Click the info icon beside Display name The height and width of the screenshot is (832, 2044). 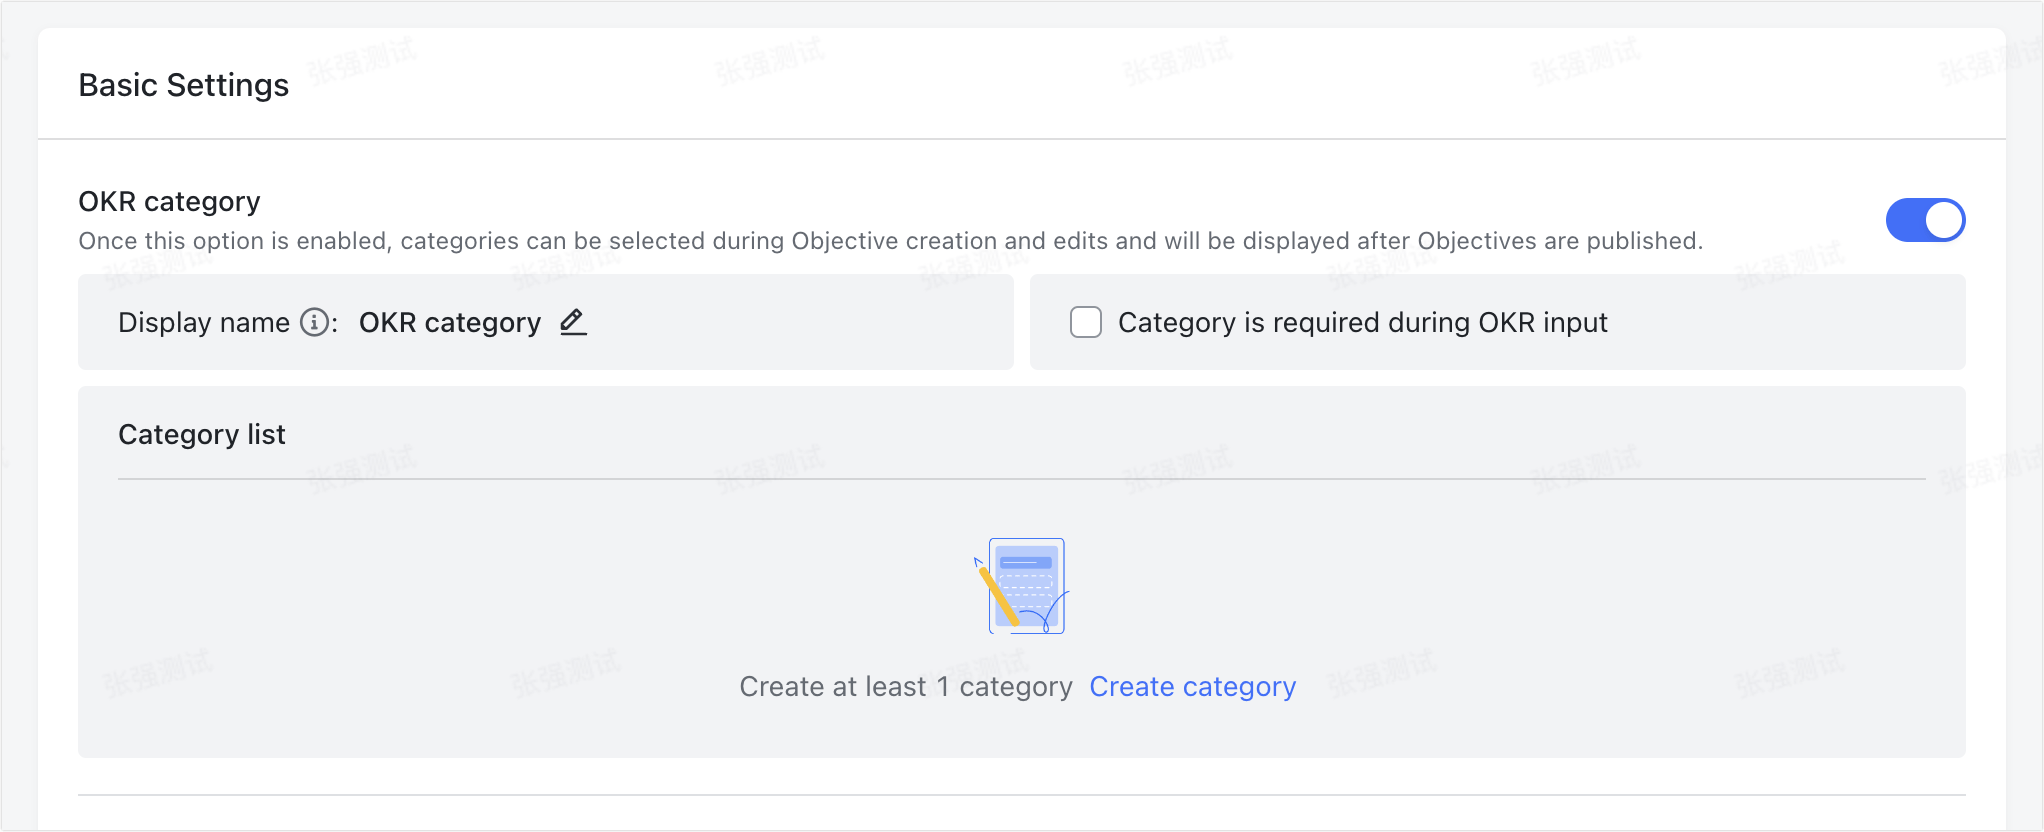tap(314, 322)
